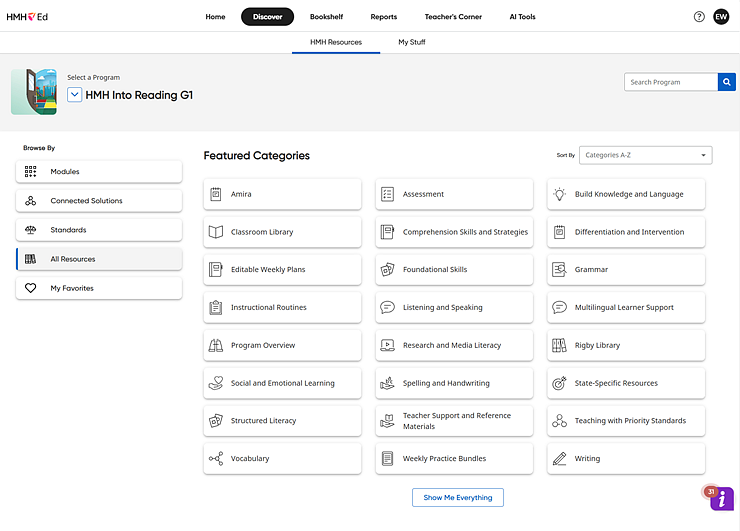Open the EW user profile avatar
Screen dimensions: 740x531
click(721, 17)
